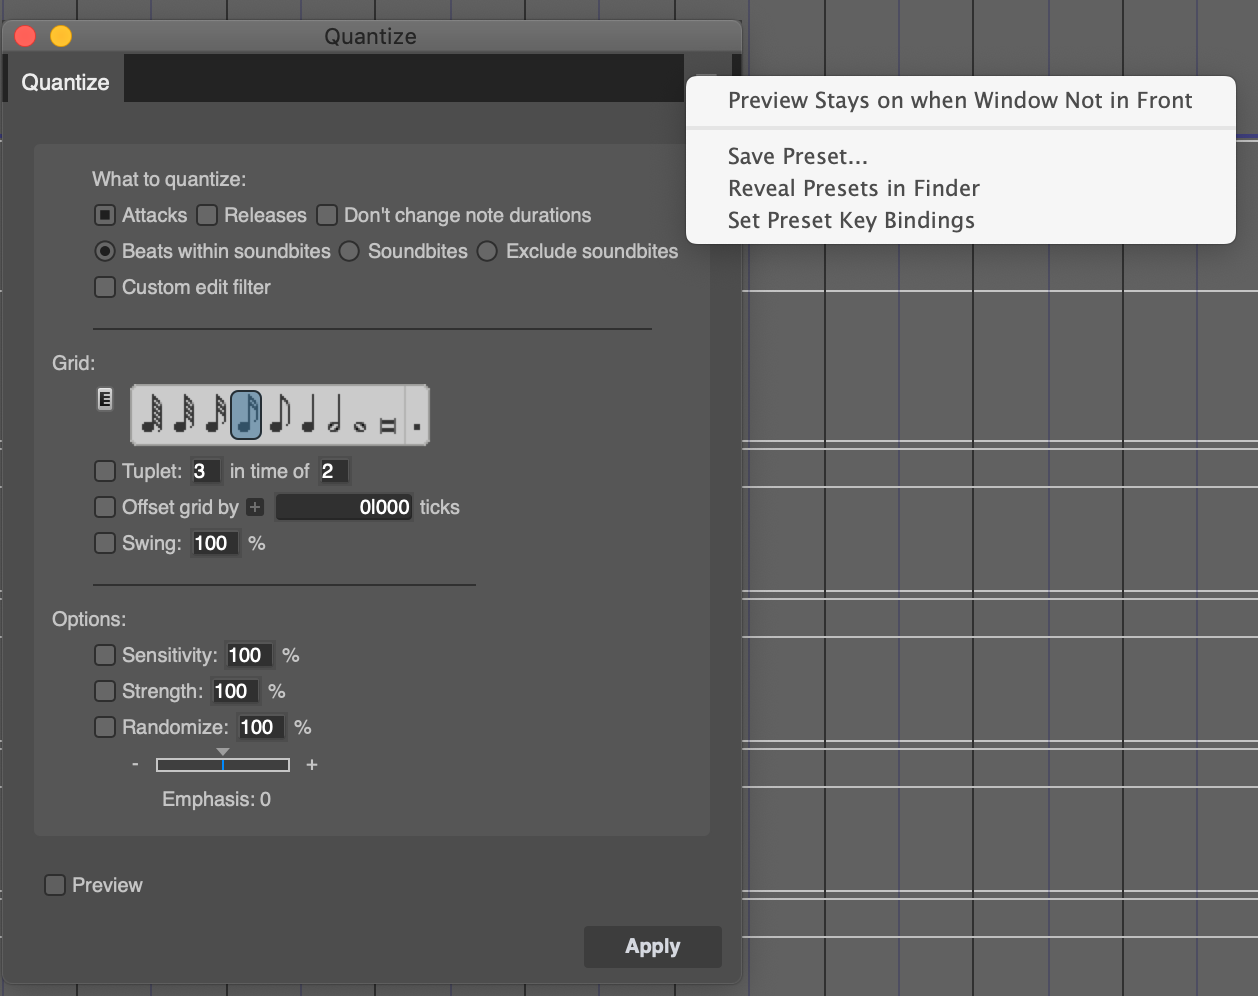
Task: Click the plus sign on Offset grid
Action: (256, 507)
